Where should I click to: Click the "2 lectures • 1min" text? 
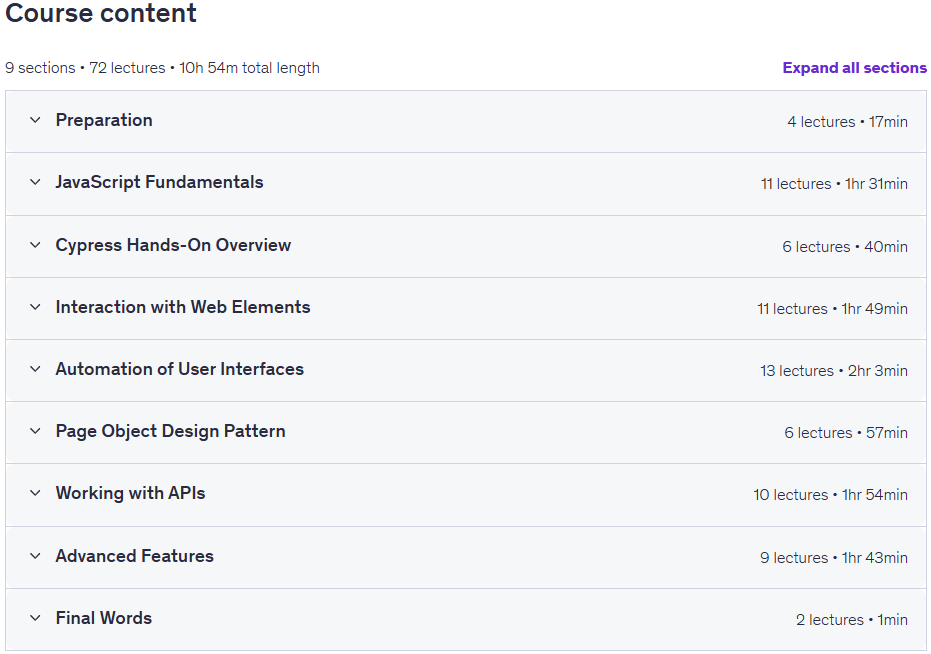coord(851,620)
